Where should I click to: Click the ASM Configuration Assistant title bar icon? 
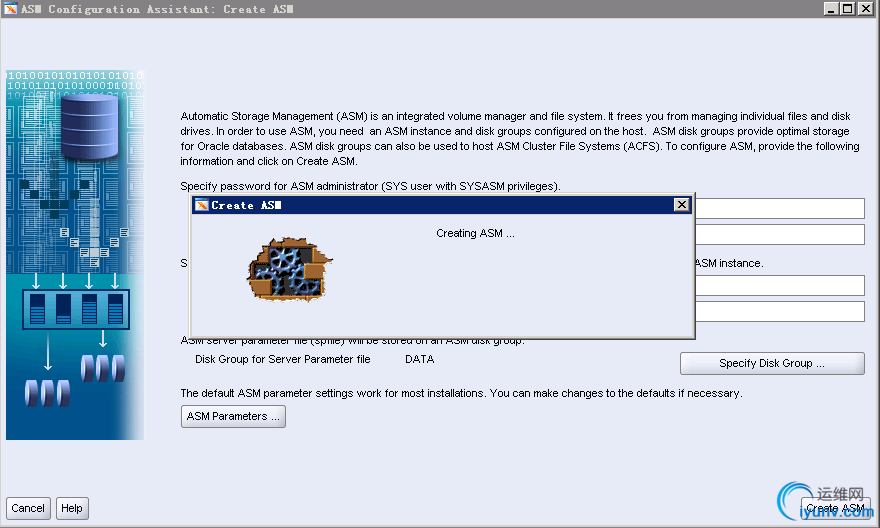pyautogui.click(x=11, y=8)
